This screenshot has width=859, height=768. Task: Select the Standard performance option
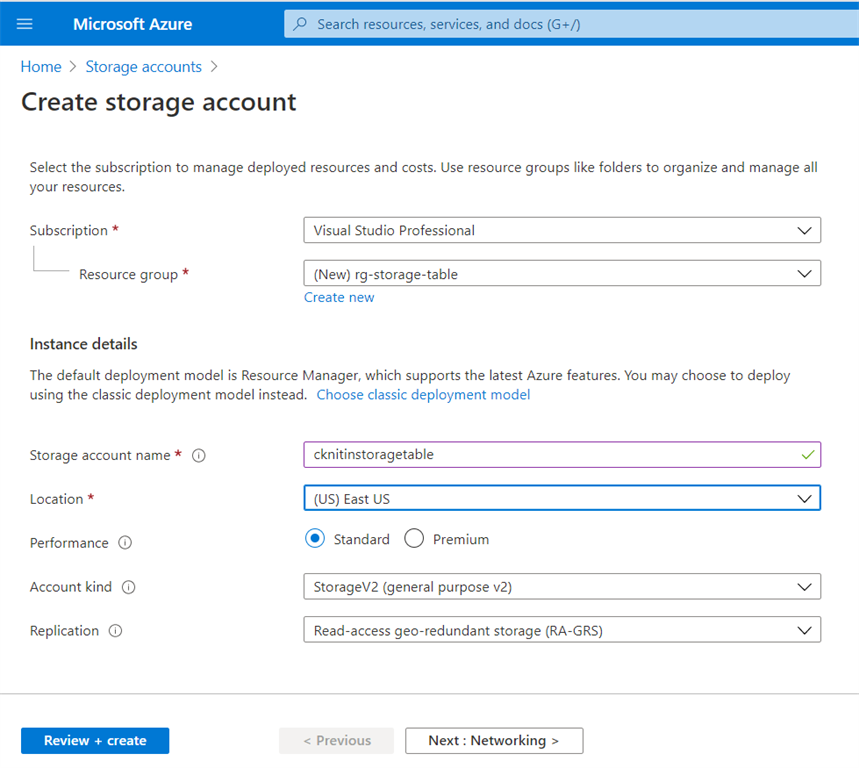pyautogui.click(x=318, y=538)
